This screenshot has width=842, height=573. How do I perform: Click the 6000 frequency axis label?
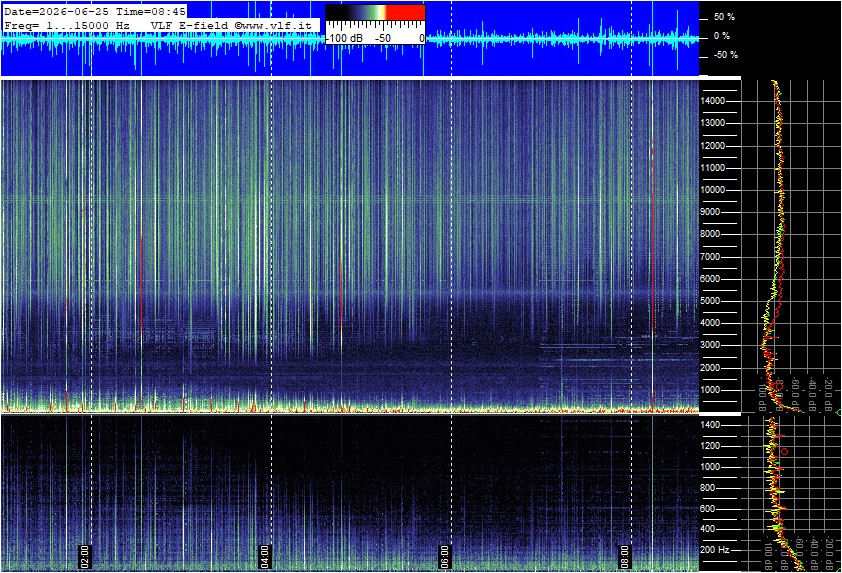(710, 279)
